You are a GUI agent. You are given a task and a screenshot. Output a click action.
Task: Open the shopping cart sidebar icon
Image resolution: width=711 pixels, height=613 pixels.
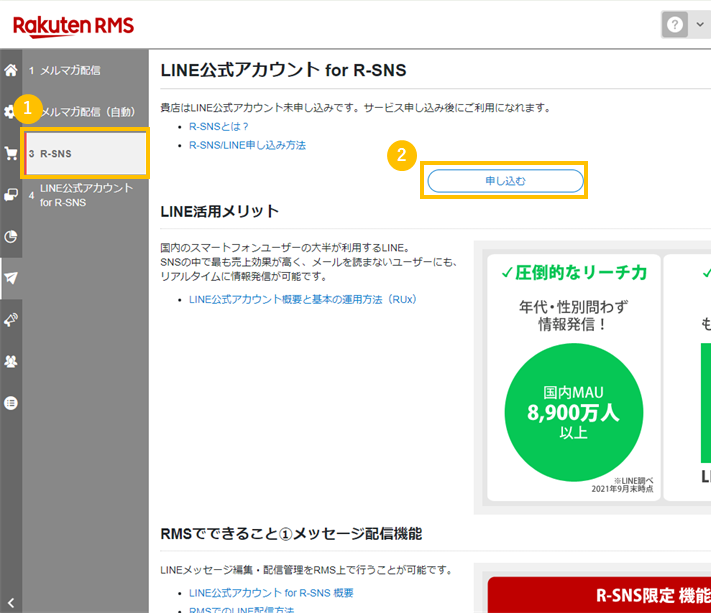[11, 153]
